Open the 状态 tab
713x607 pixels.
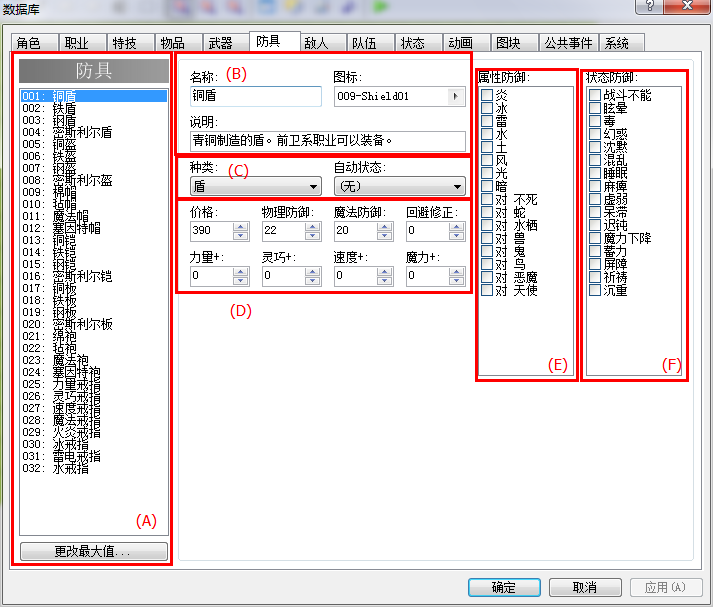419,43
